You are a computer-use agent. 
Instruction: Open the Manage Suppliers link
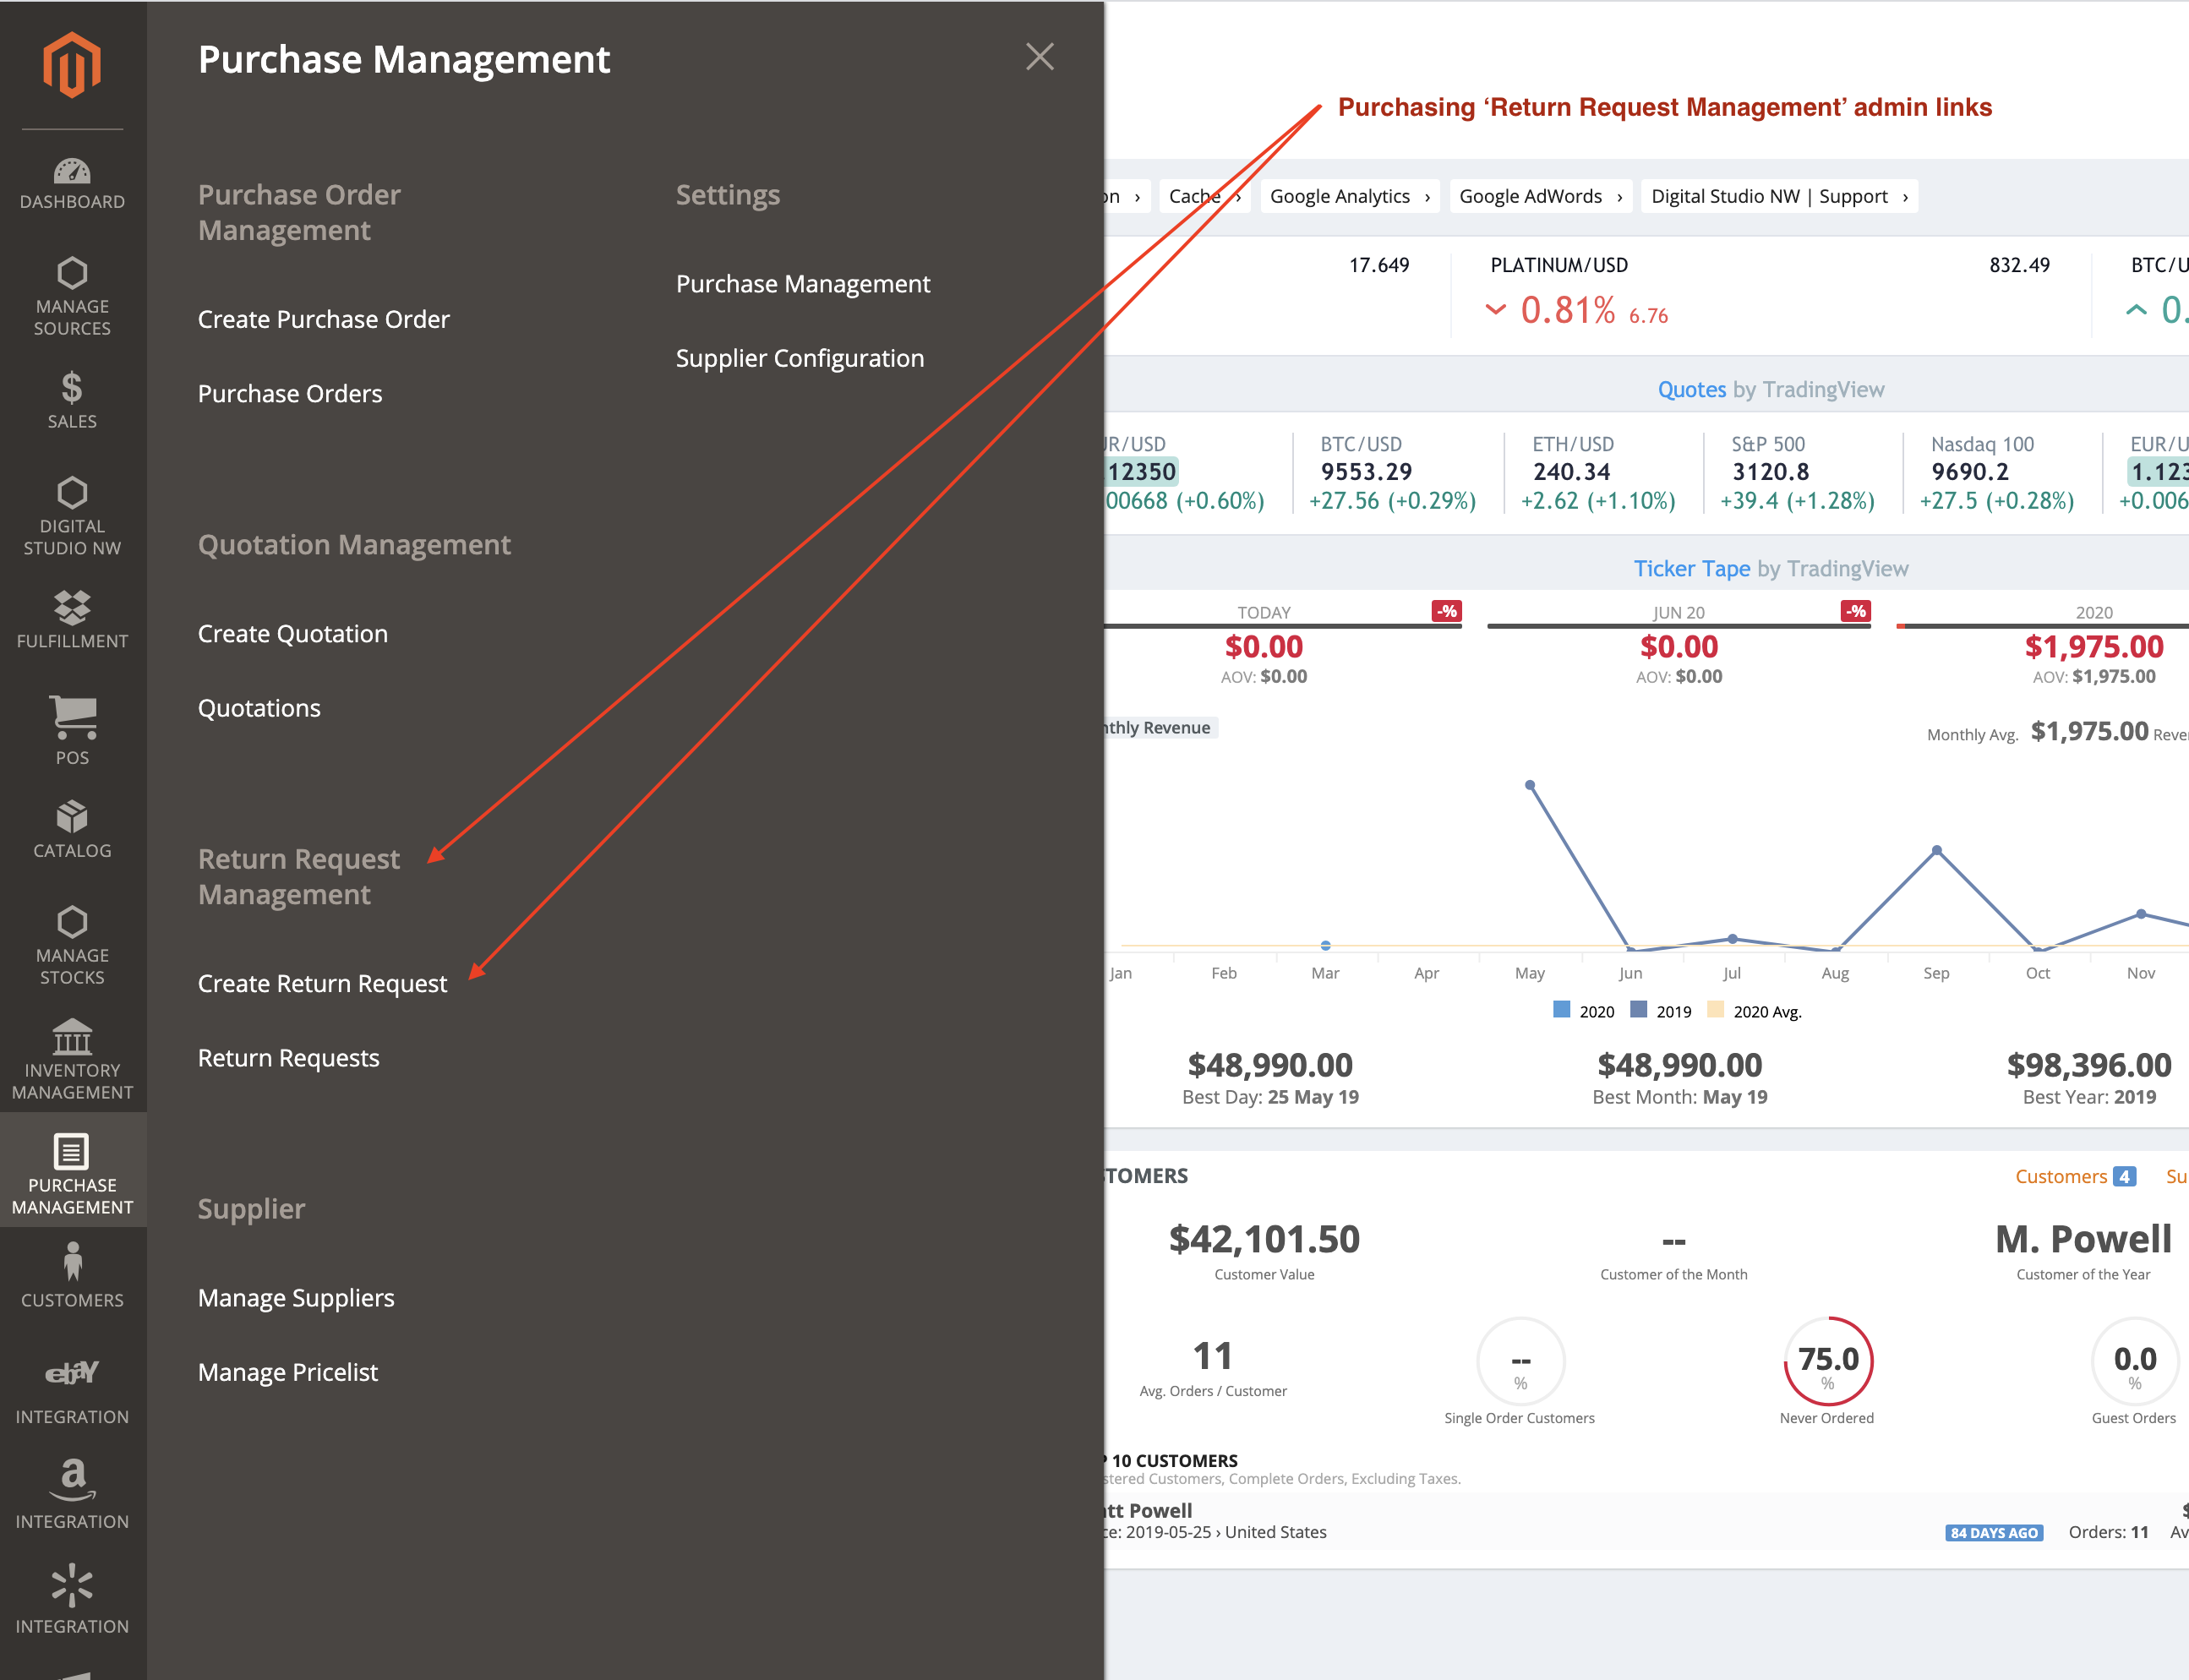point(296,1297)
